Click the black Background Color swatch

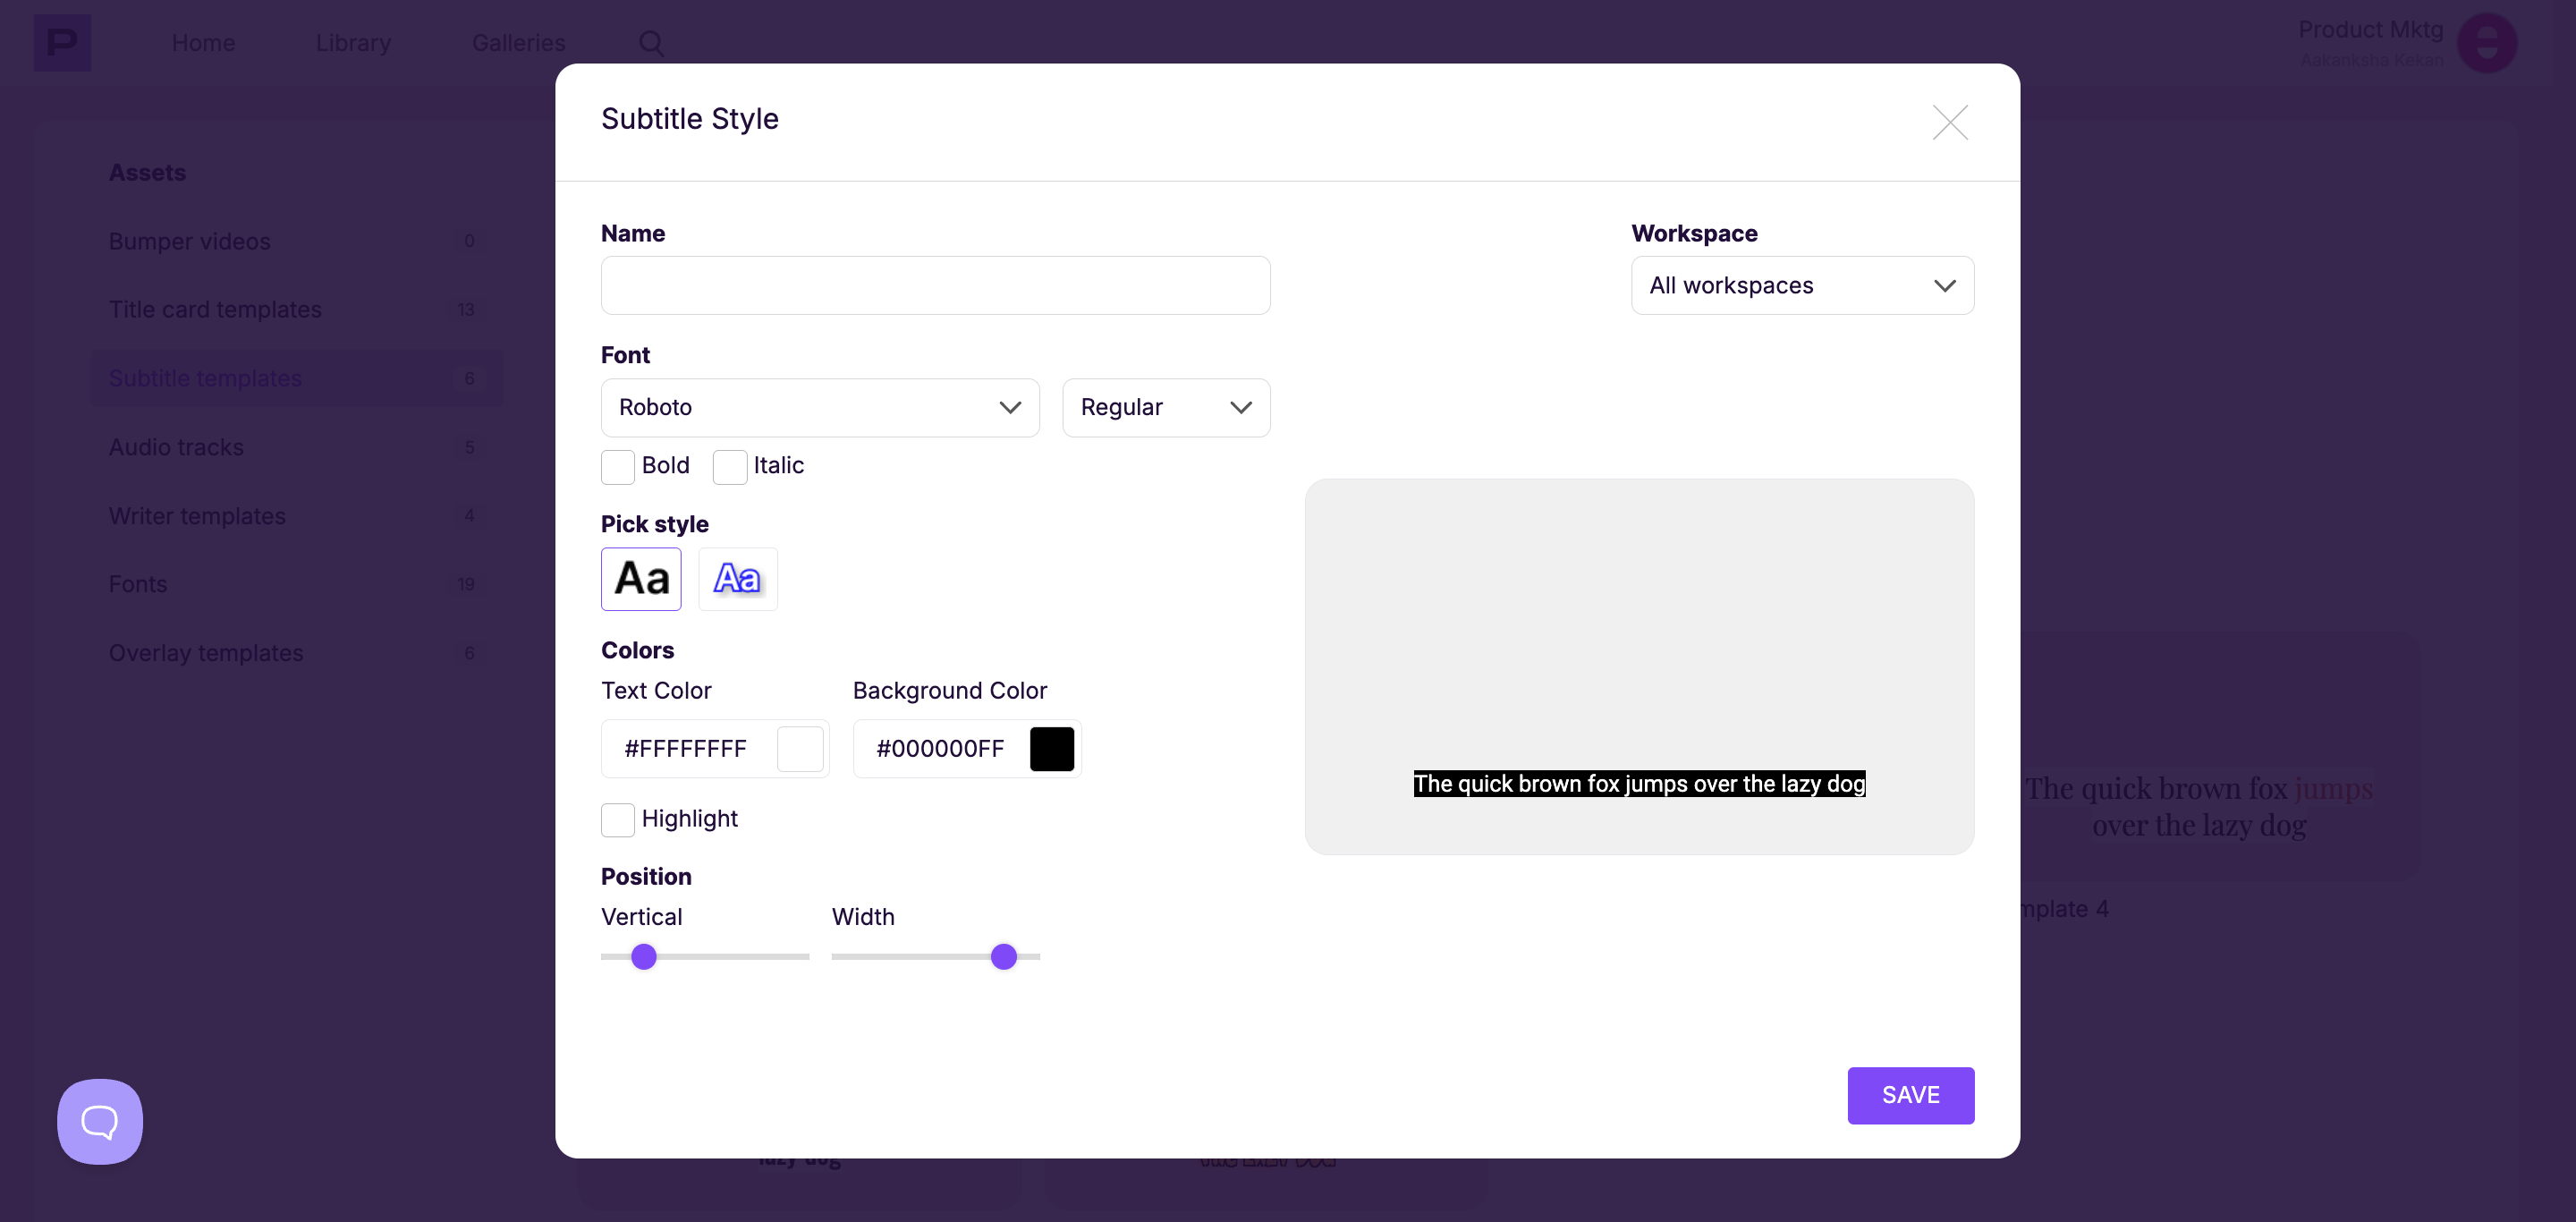click(1052, 749)
